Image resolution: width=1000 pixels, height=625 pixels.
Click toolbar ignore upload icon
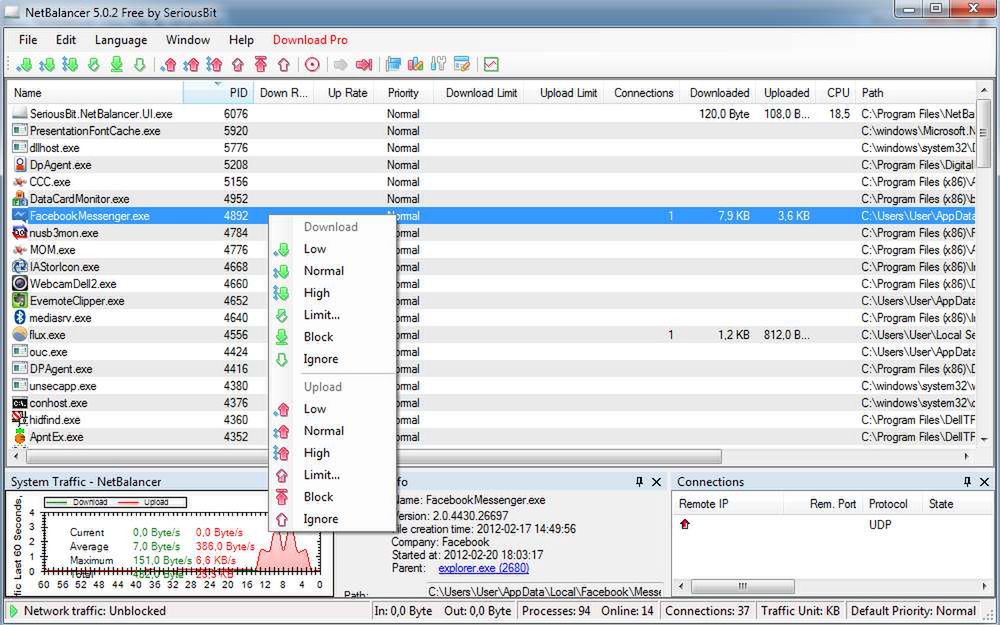[284, 64]
